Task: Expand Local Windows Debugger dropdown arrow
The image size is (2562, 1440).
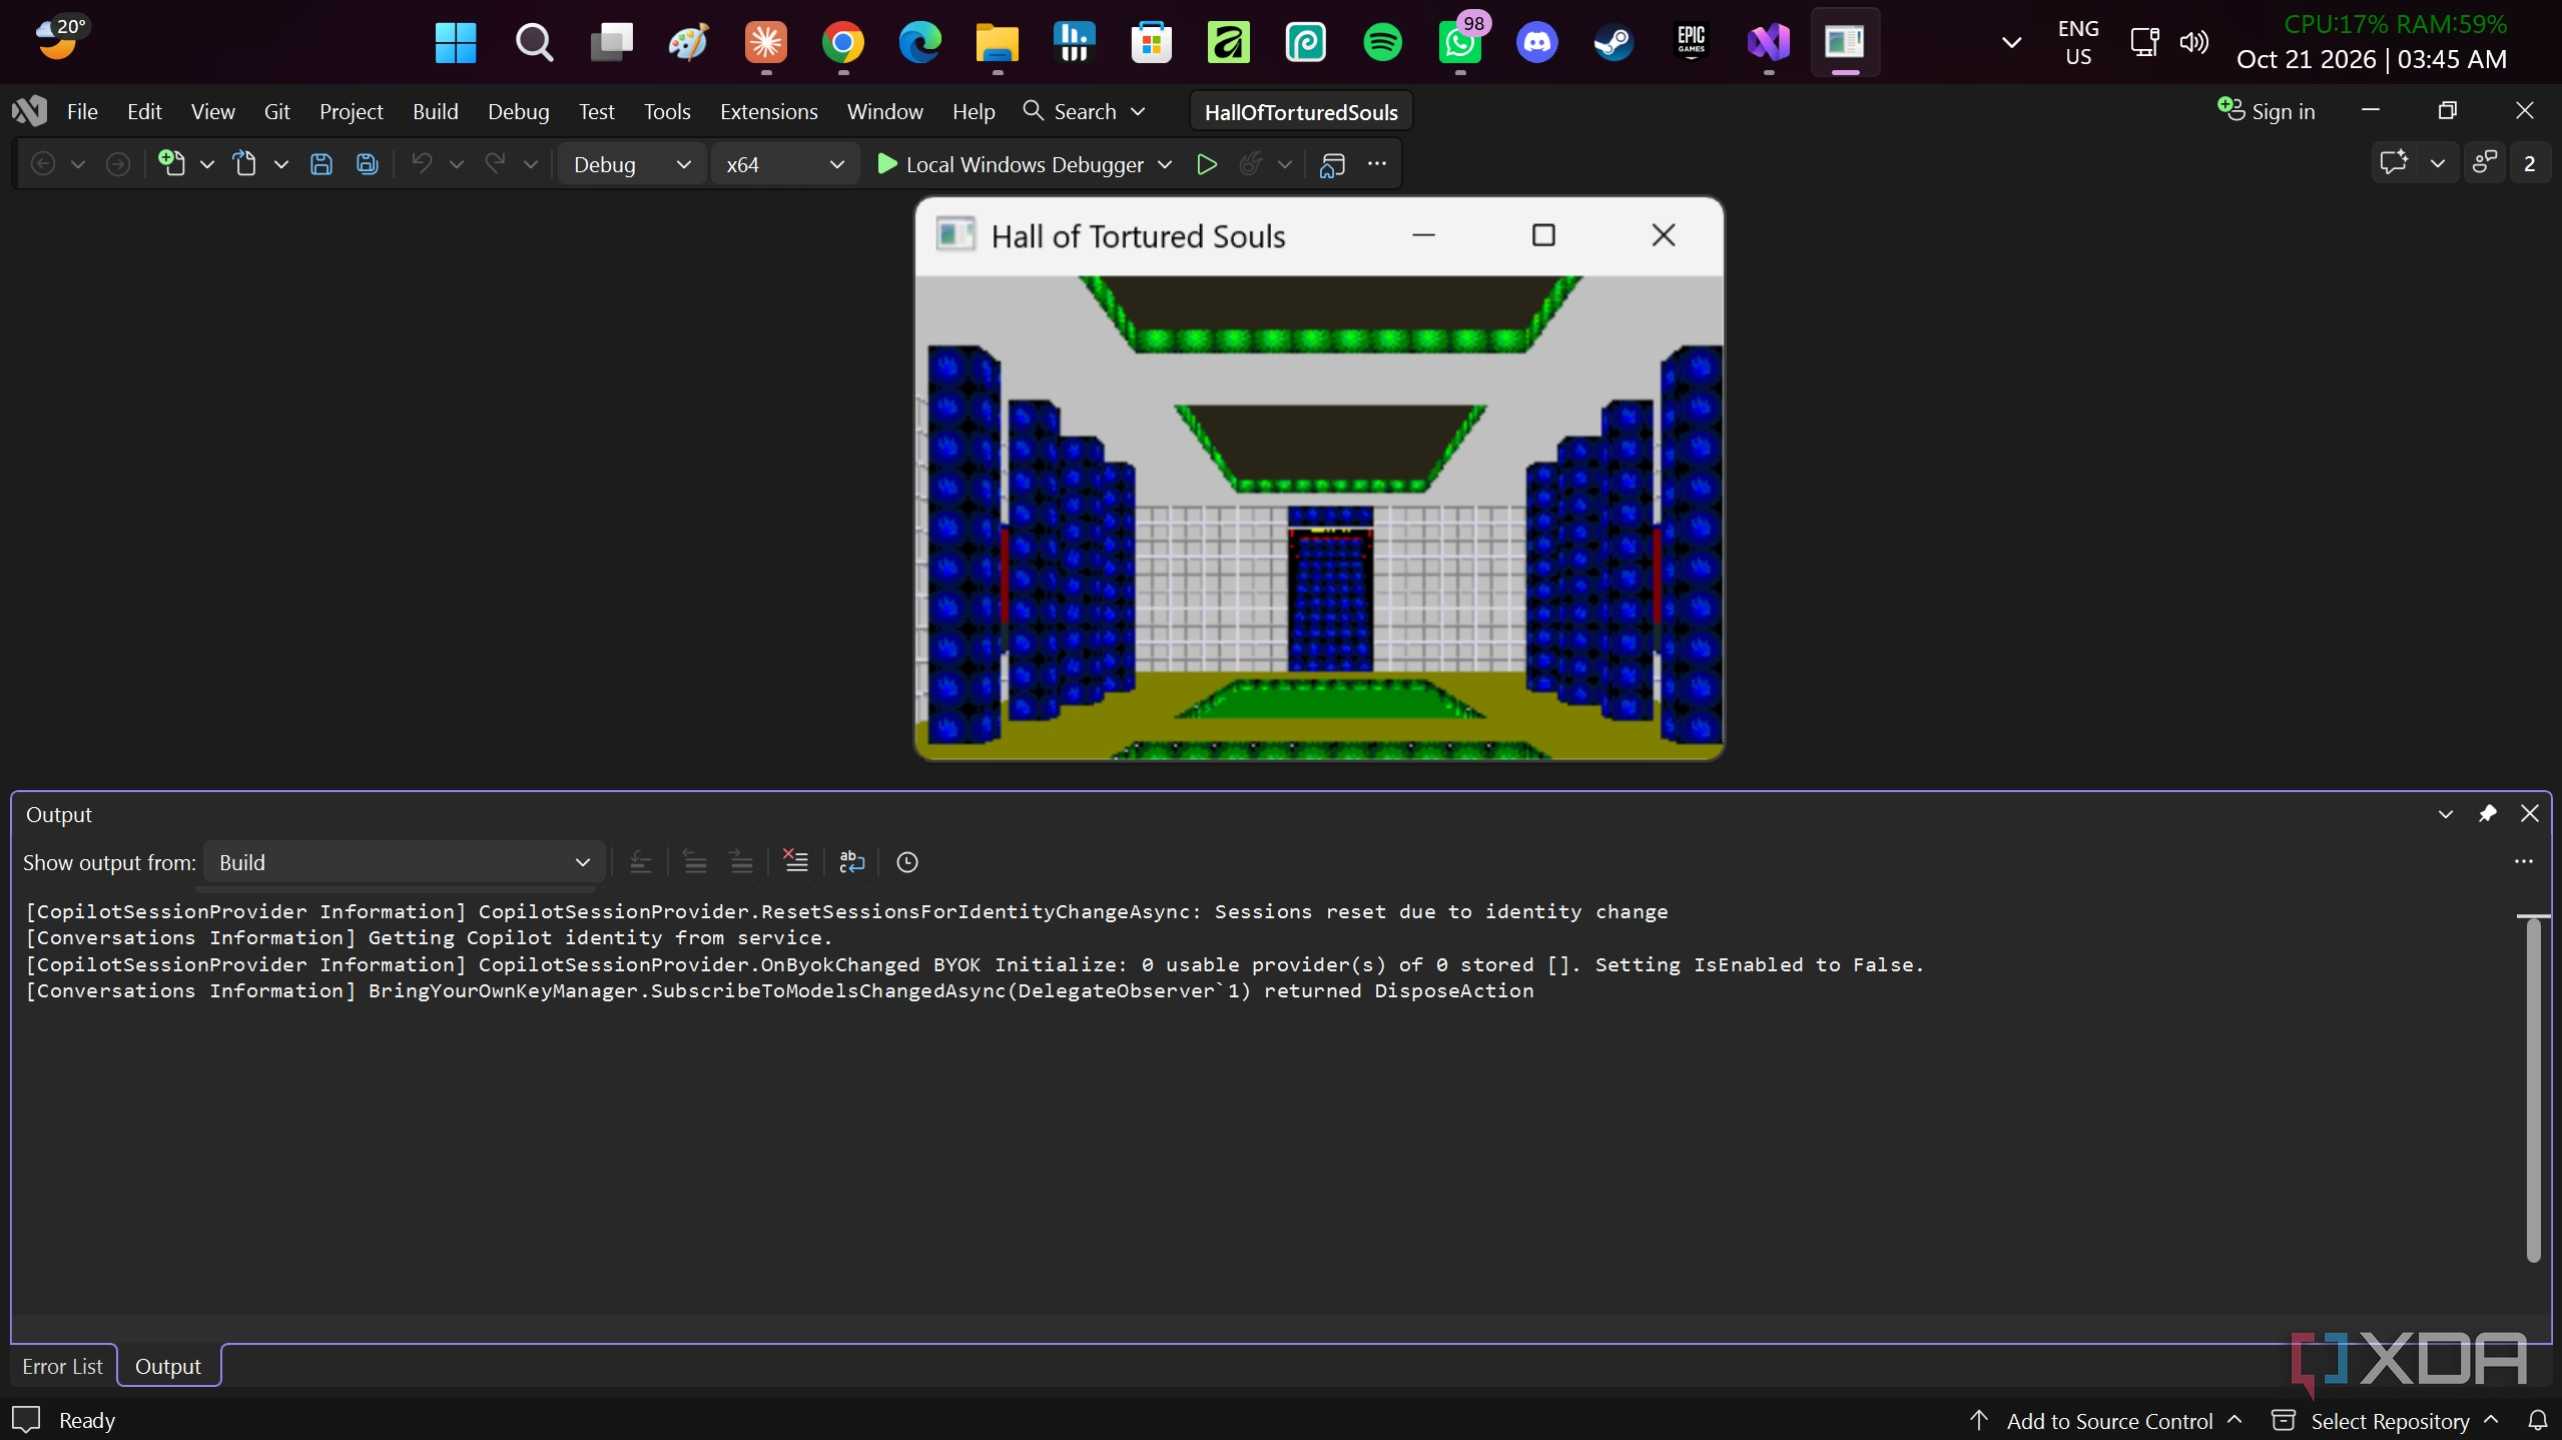Action: point(1165,164)
